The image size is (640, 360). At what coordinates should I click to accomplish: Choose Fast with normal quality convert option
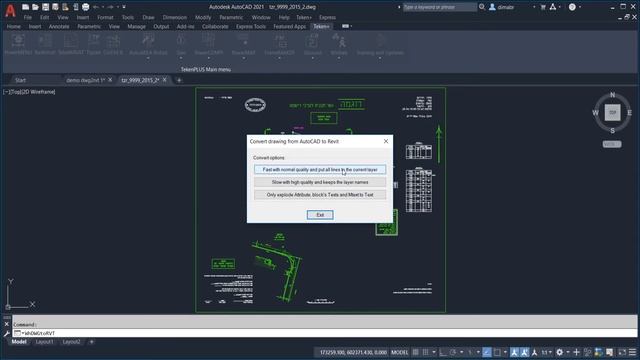(x=320, y=169)
